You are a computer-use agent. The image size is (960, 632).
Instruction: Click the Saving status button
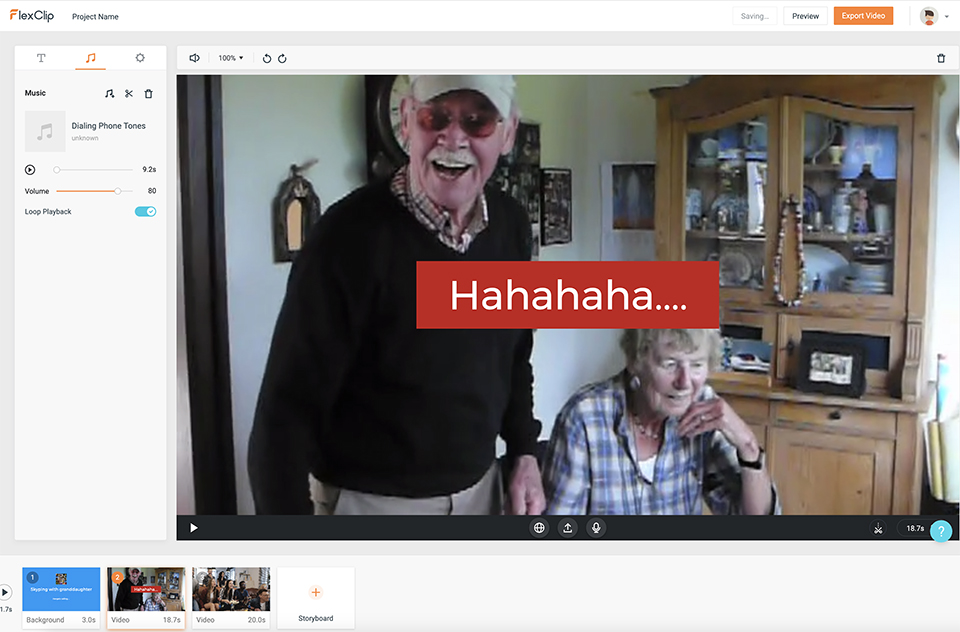point(754,16)
